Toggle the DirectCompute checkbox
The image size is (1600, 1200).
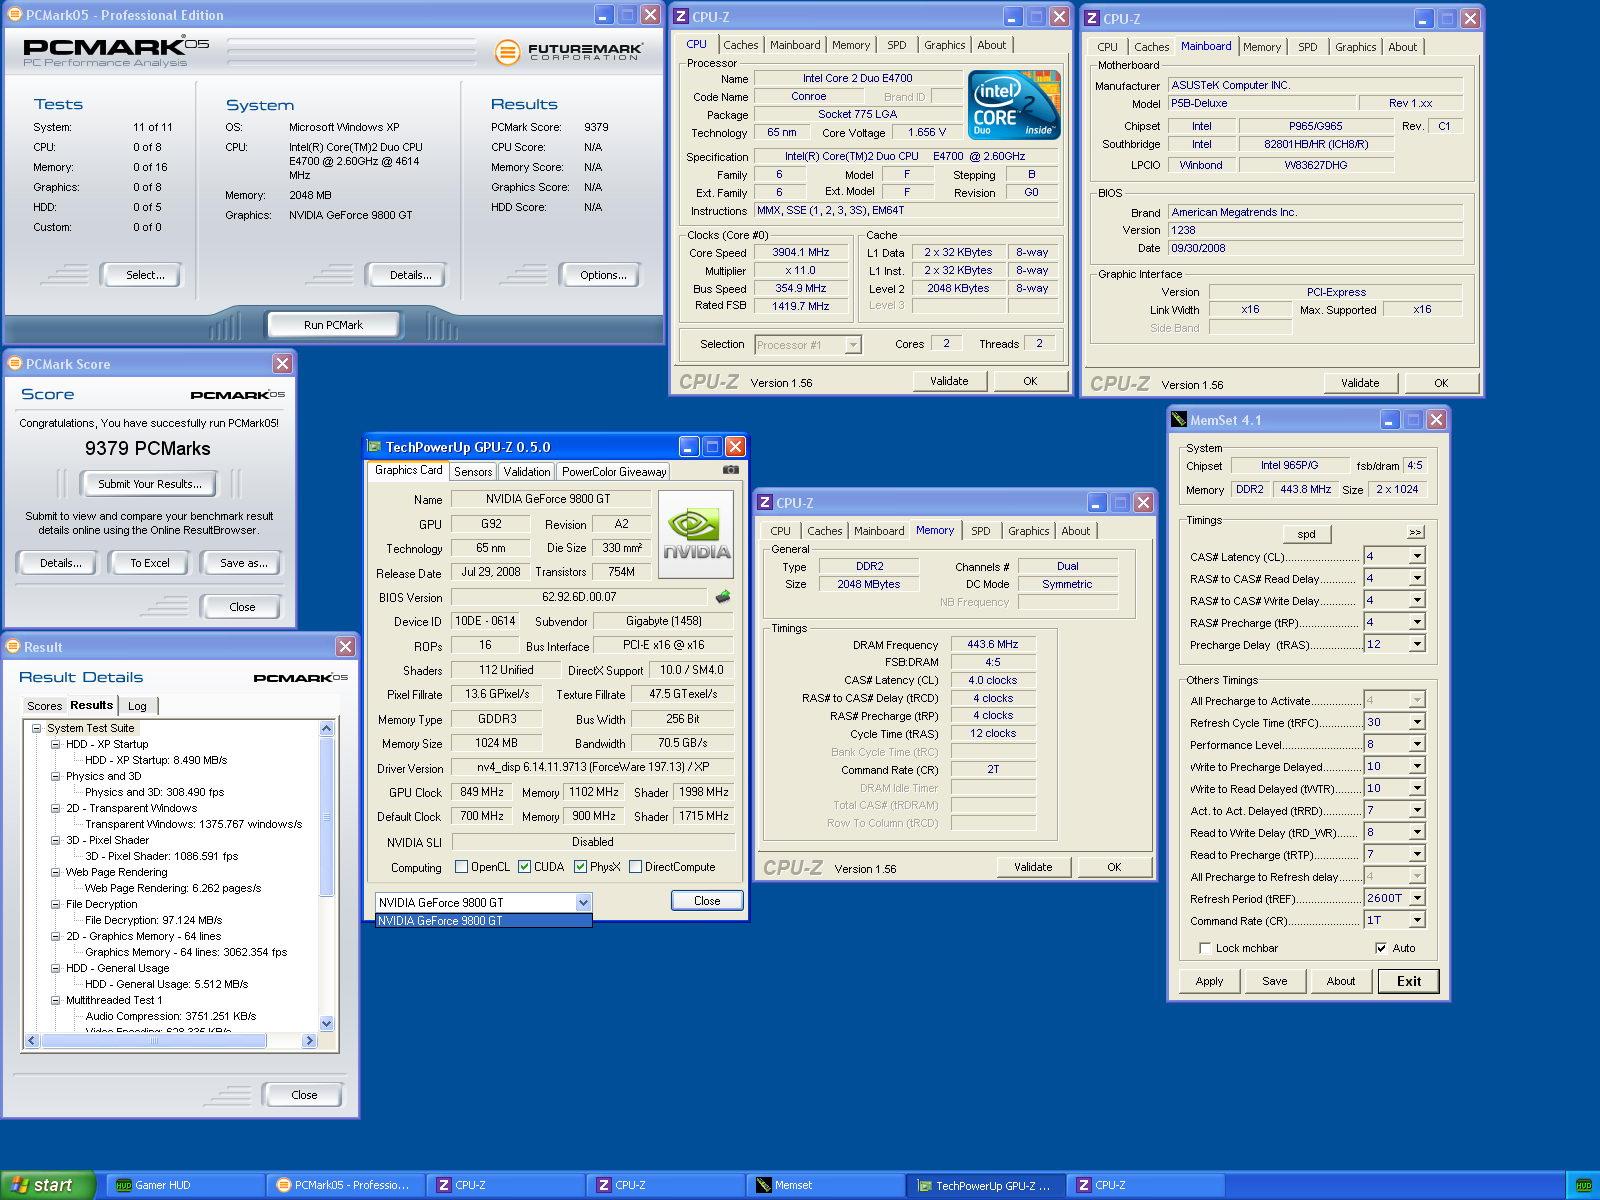635,867
